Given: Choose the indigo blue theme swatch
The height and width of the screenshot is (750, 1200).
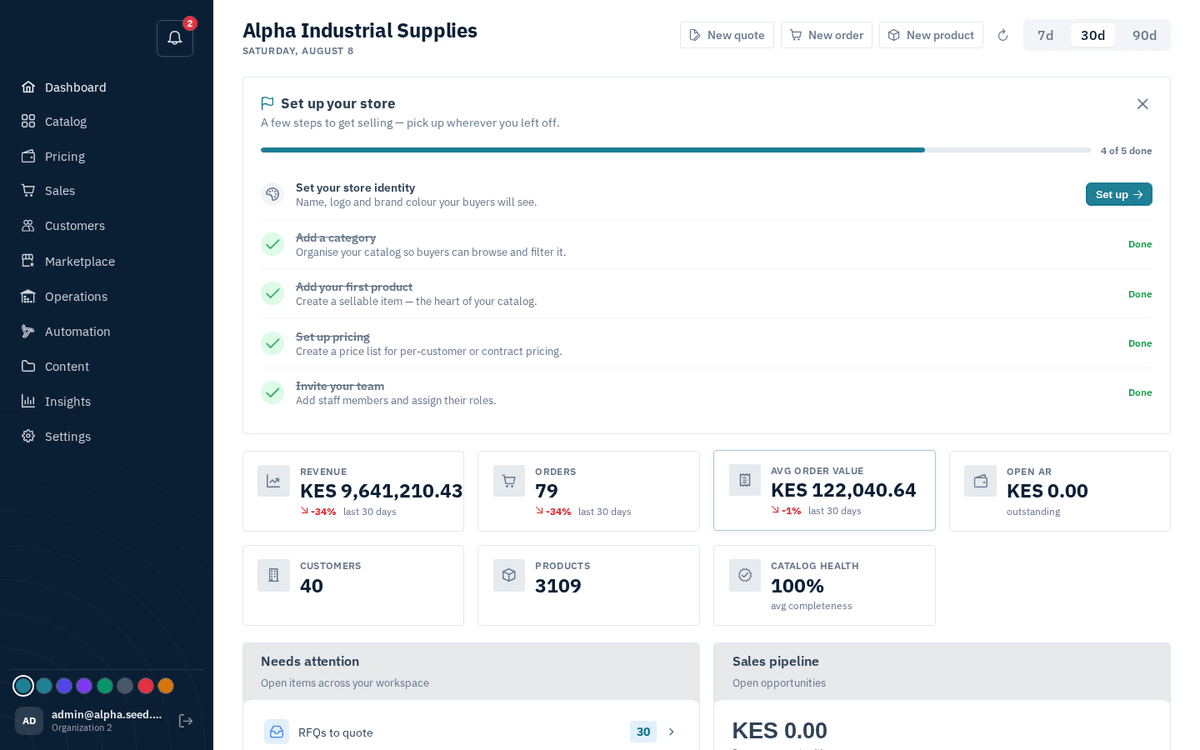Looking at the screenshot, I should point(64,686).
